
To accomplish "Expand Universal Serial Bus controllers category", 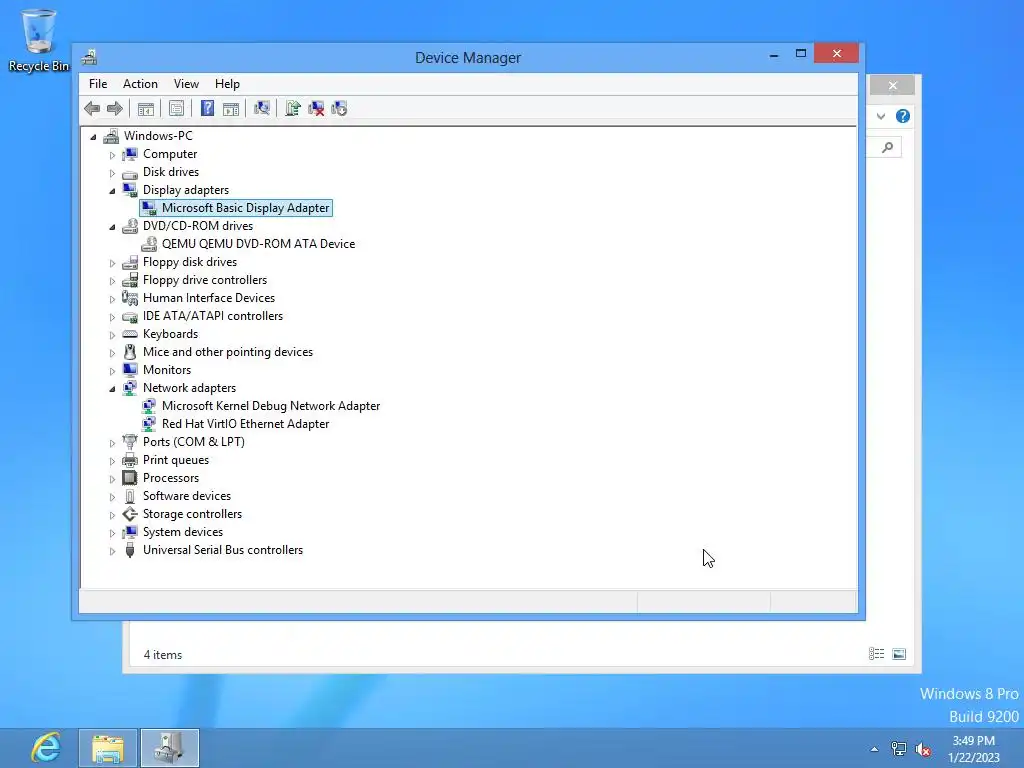I will coord(112,551).
